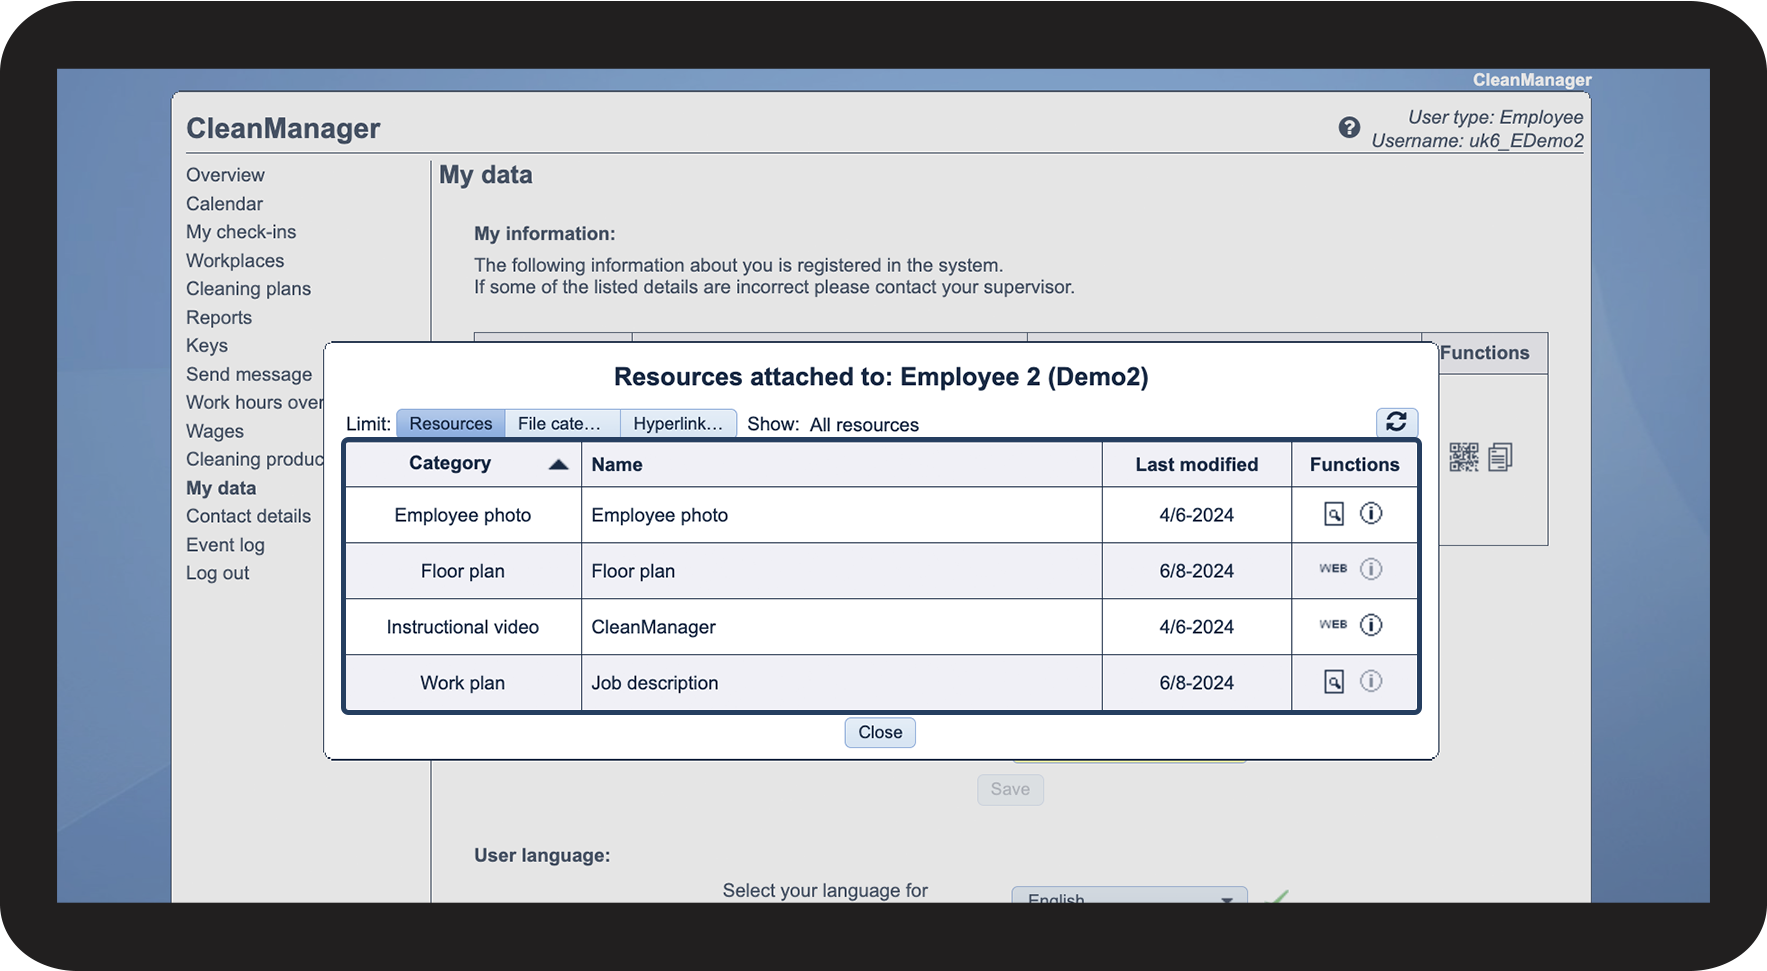The height and width of the screenshot is (971, 1767).
Task: Click the refresh icon in resources dialog
Action: pos(1396,422)
